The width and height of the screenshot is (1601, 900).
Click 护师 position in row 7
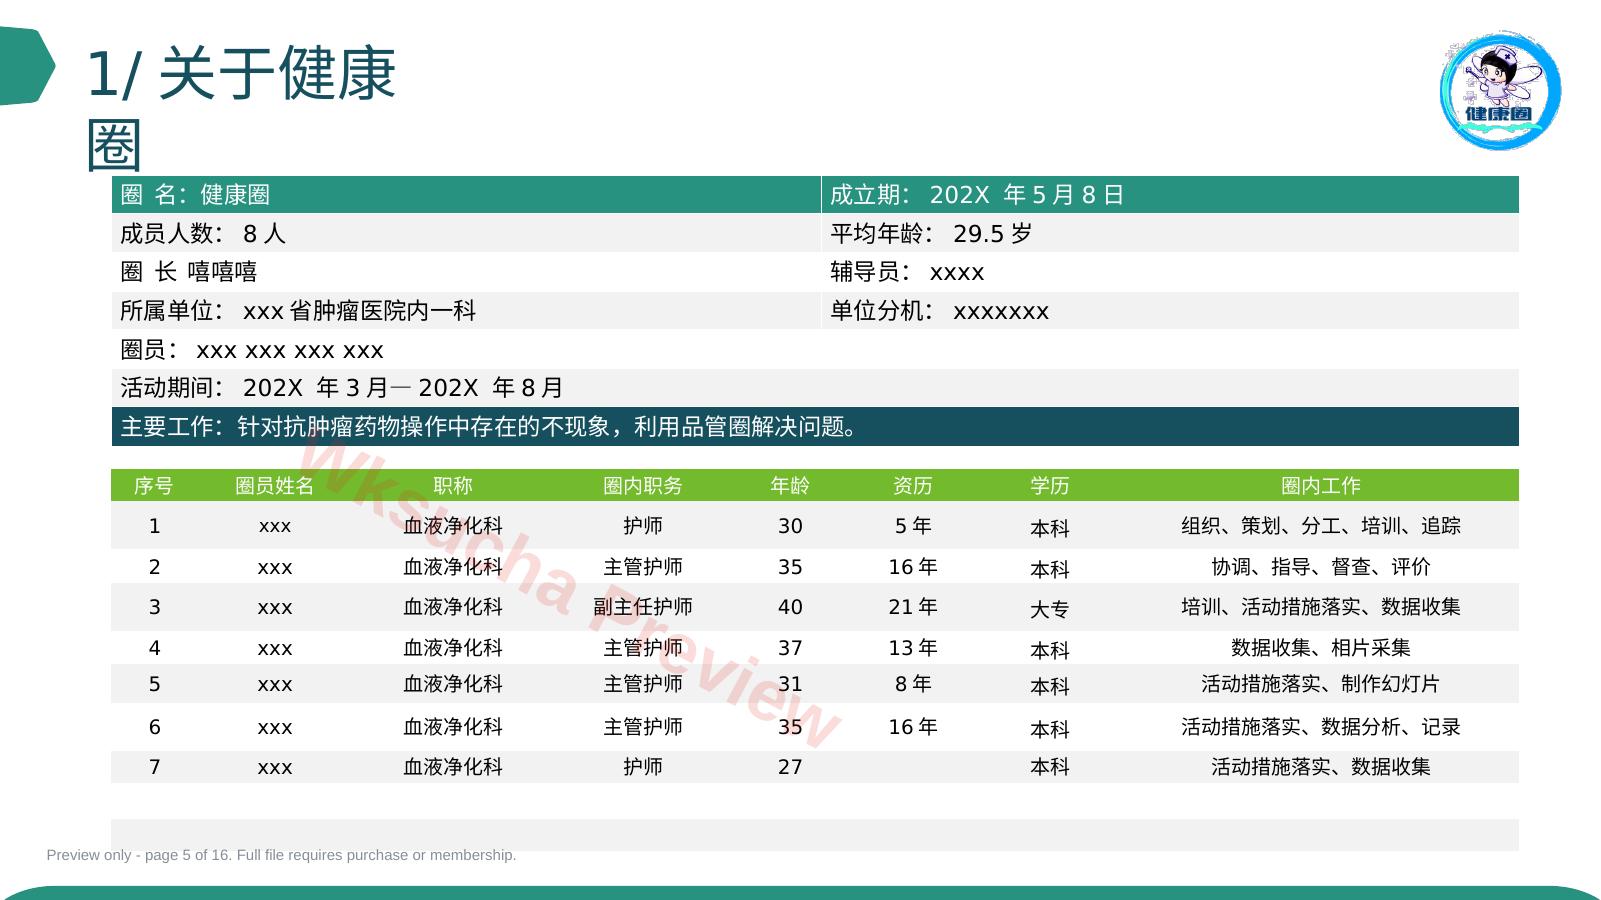[643, 767]
